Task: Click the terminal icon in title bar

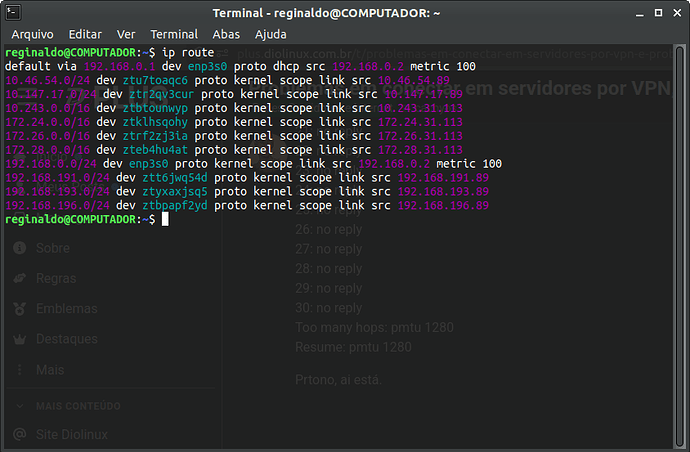Action: pyautogui.click(x=13, y=12)
